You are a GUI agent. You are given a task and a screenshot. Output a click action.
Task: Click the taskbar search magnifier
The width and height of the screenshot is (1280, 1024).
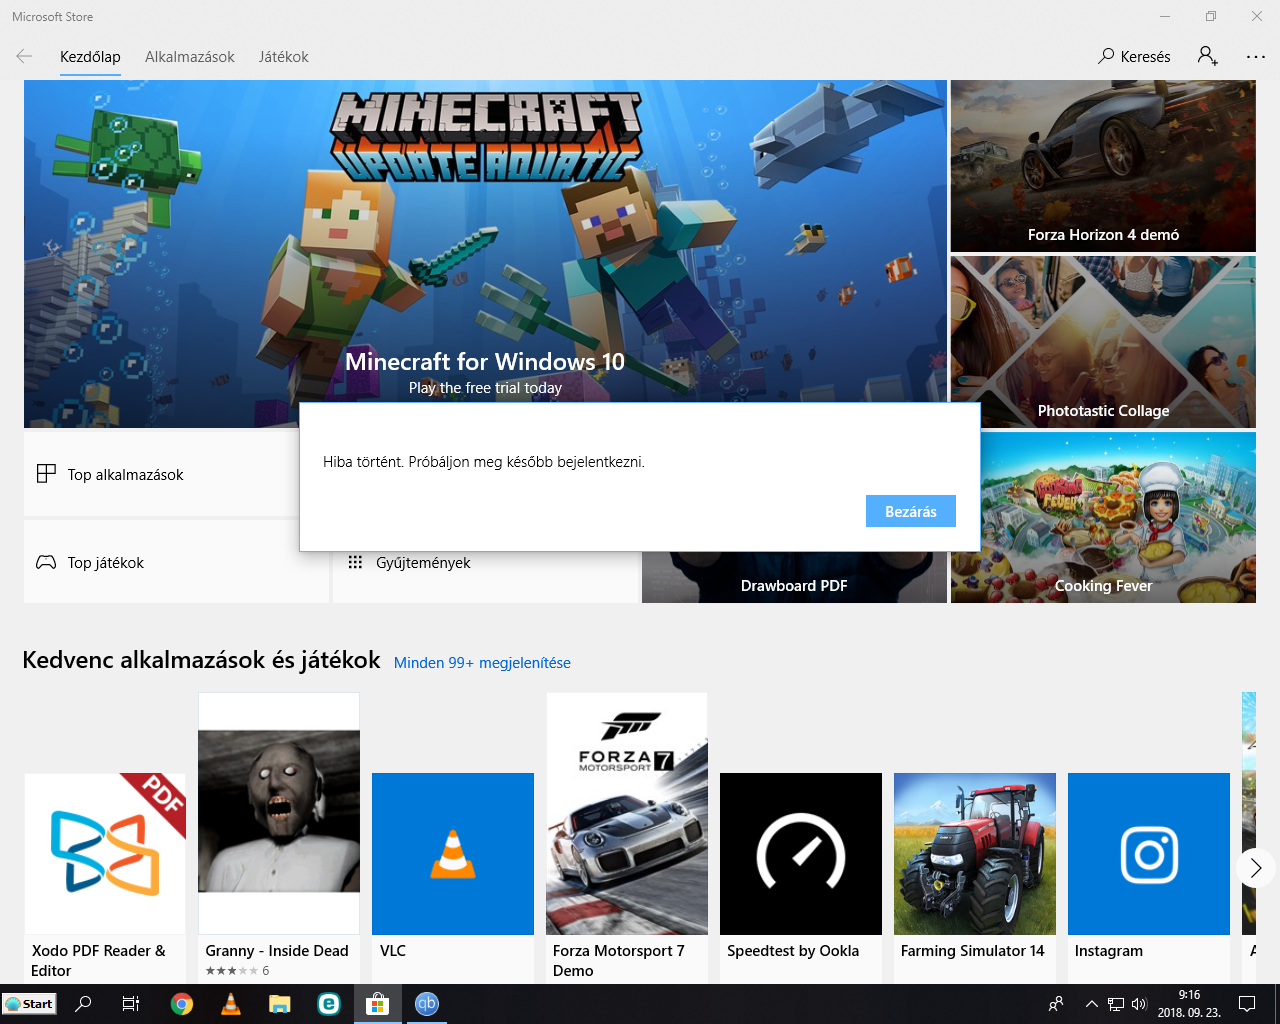coord(84,1003)
